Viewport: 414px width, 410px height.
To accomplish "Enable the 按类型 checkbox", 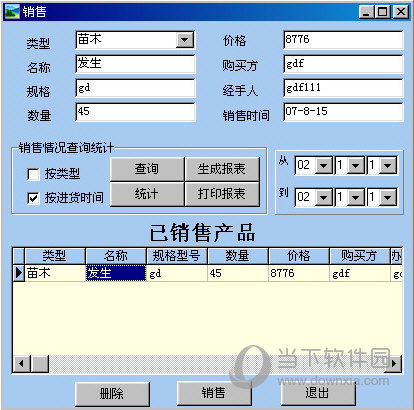I will (33, 174).
